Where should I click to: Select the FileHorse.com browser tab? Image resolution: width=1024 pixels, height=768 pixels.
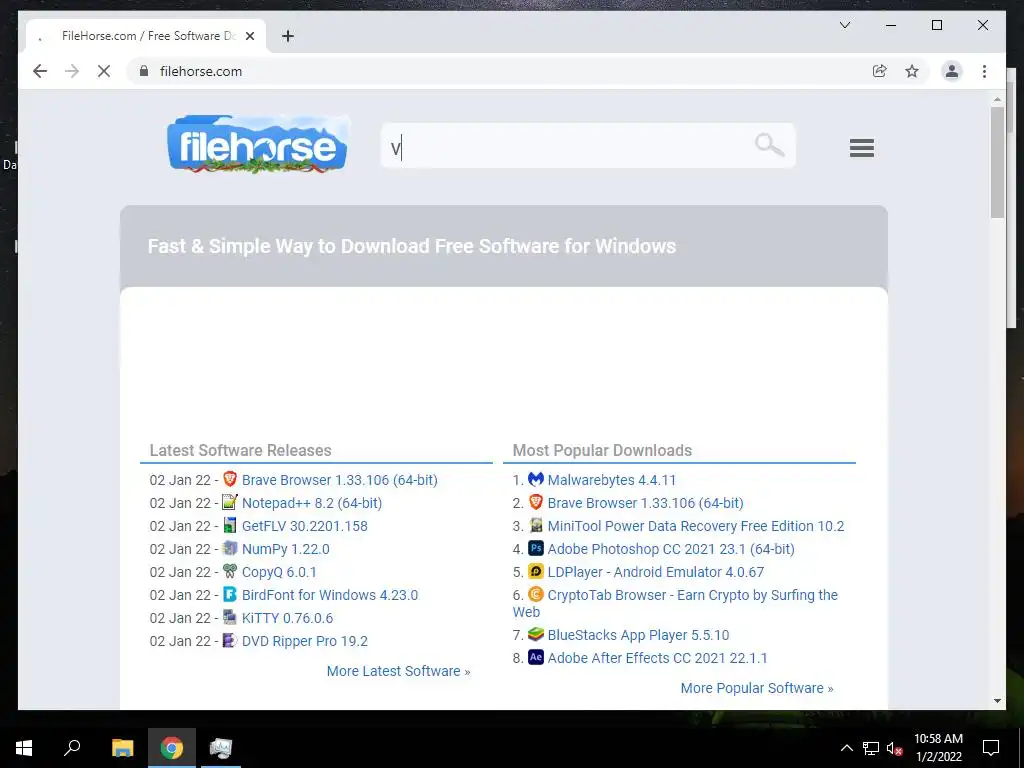[146, 36]
